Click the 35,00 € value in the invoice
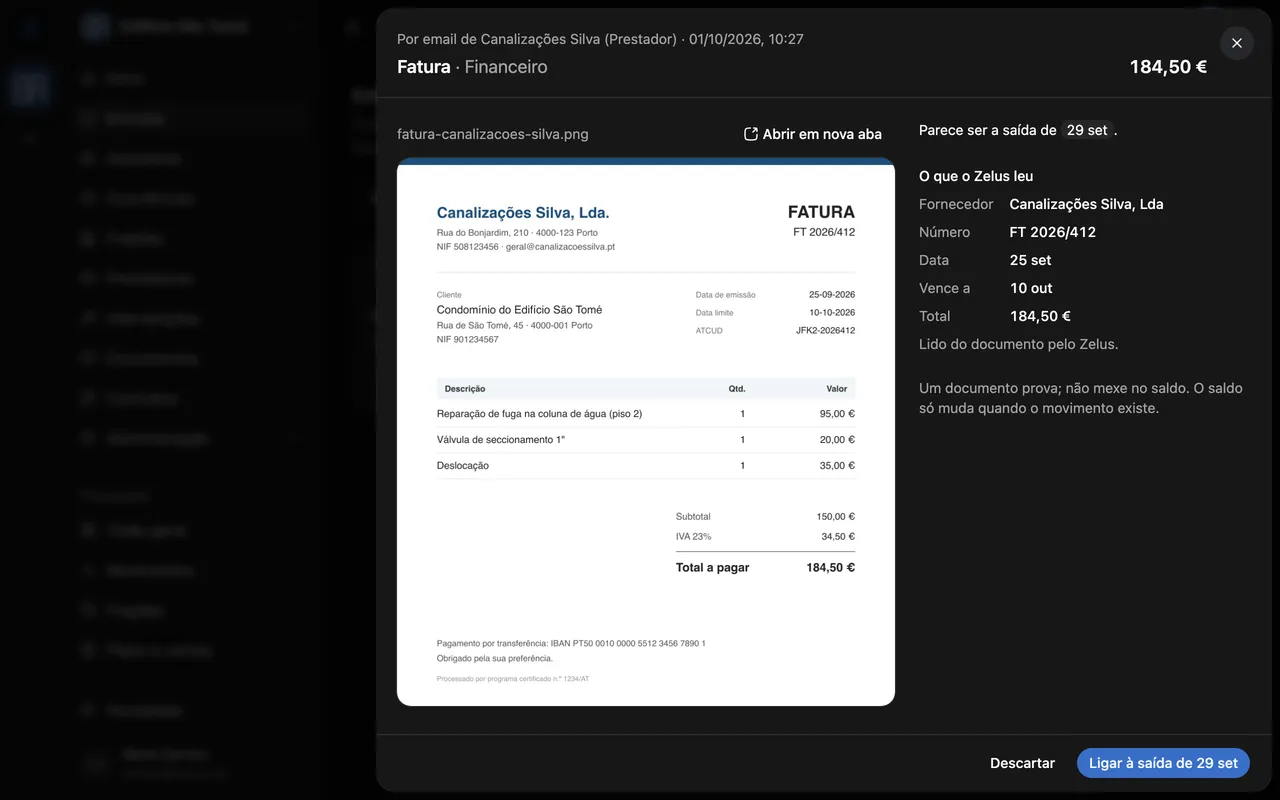Image resolution: width=1280 pixels, height=800 pixels. [x=837, y=466]
